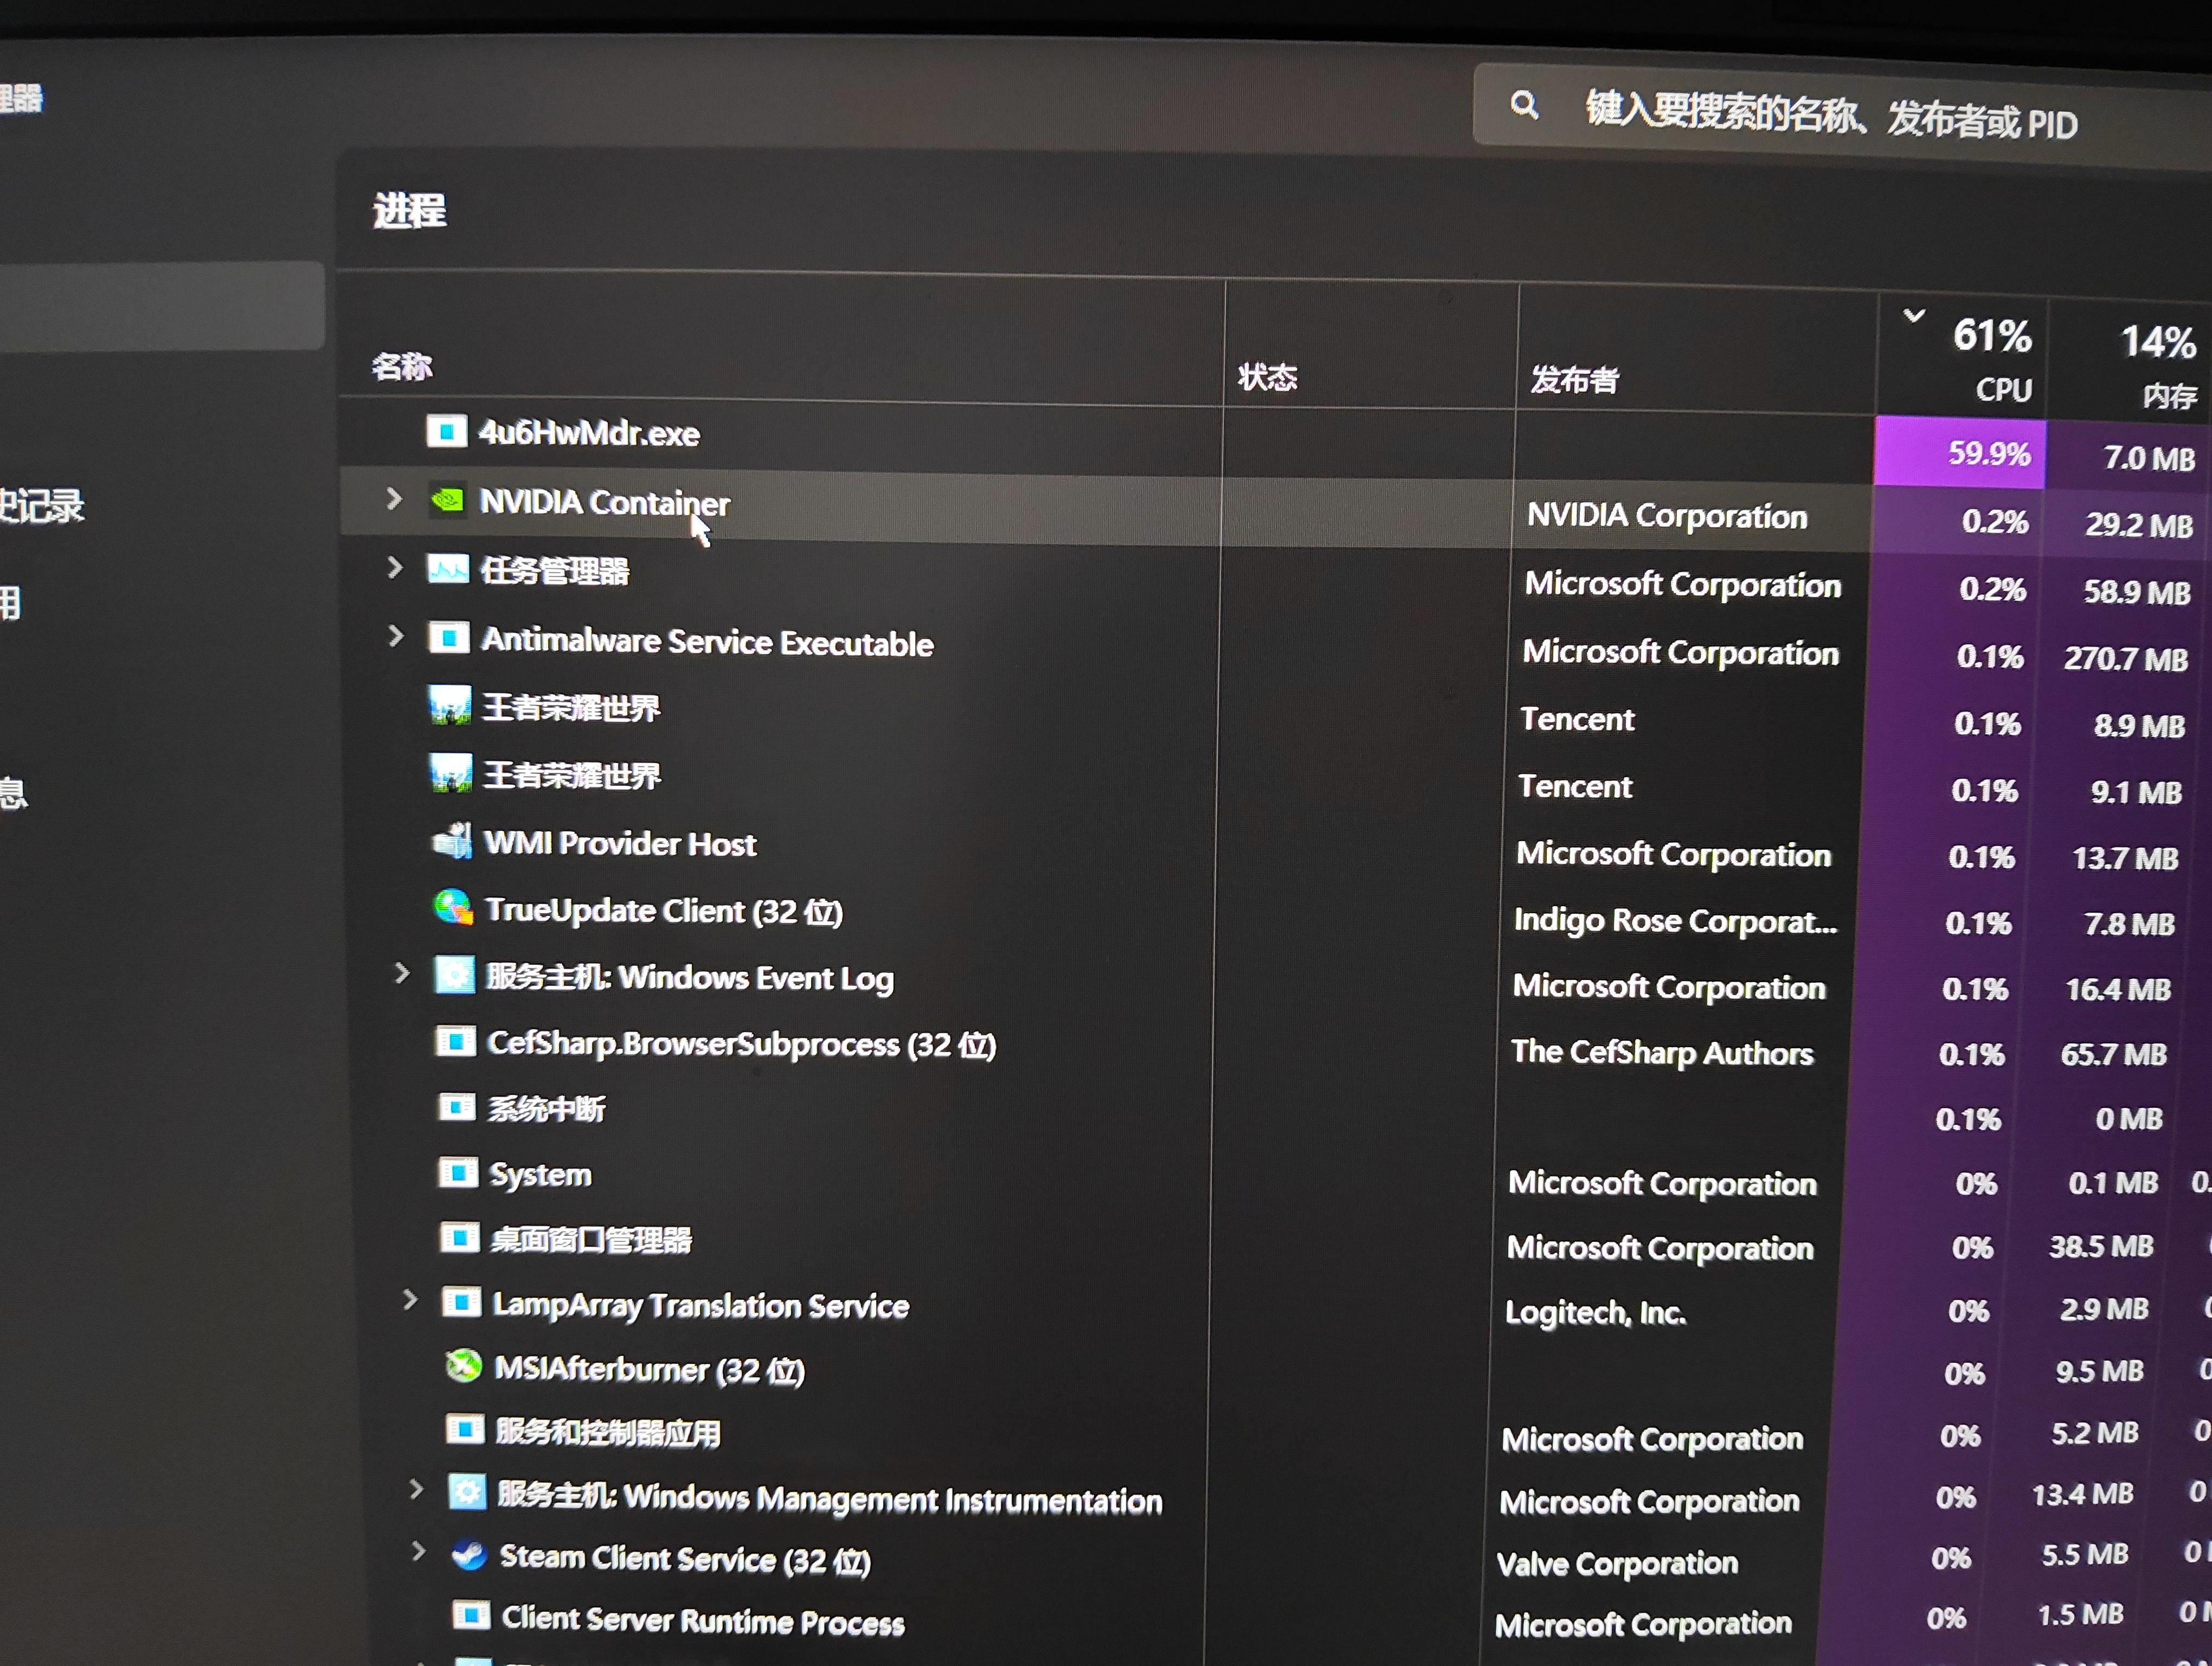Sort by the 发布者 column header
Image resolution: width=2212 pixels, height=1666 pixels.
click(1575, 379)
